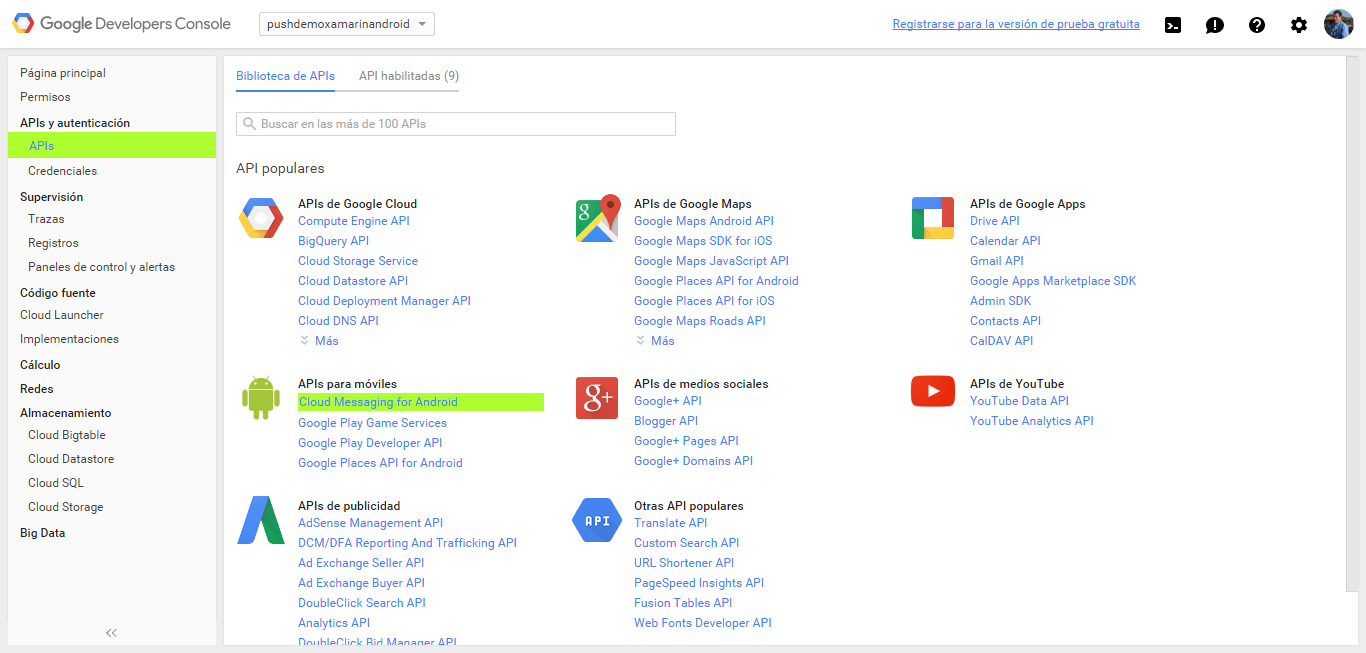Open the Cloud Shell terminal icon
This screenshot has width=1366, height=653.
(x=1173, y=25)
